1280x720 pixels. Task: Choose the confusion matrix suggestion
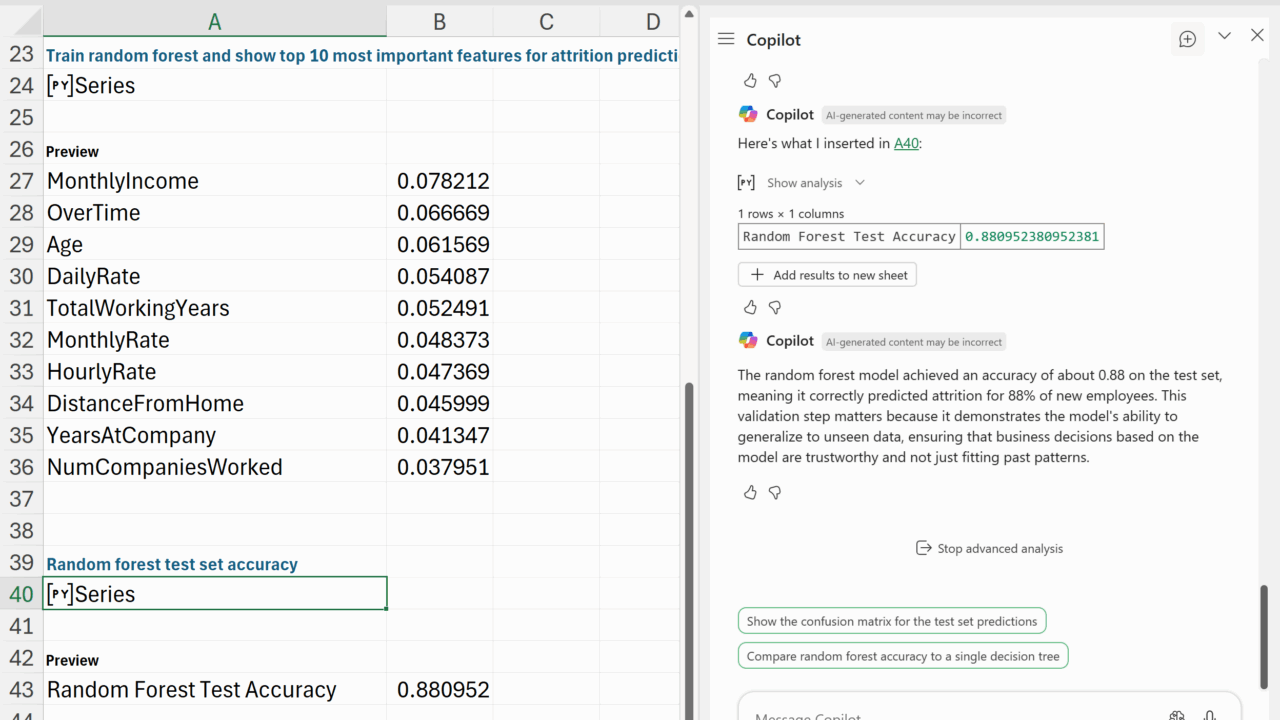891,621
